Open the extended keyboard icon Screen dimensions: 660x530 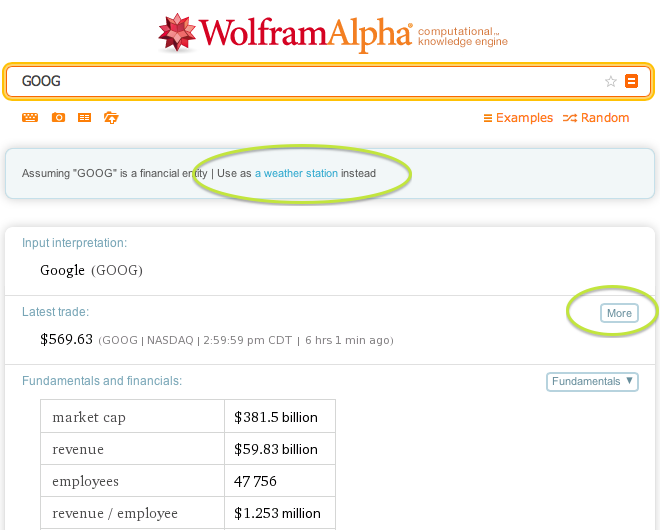coord(30,117)
